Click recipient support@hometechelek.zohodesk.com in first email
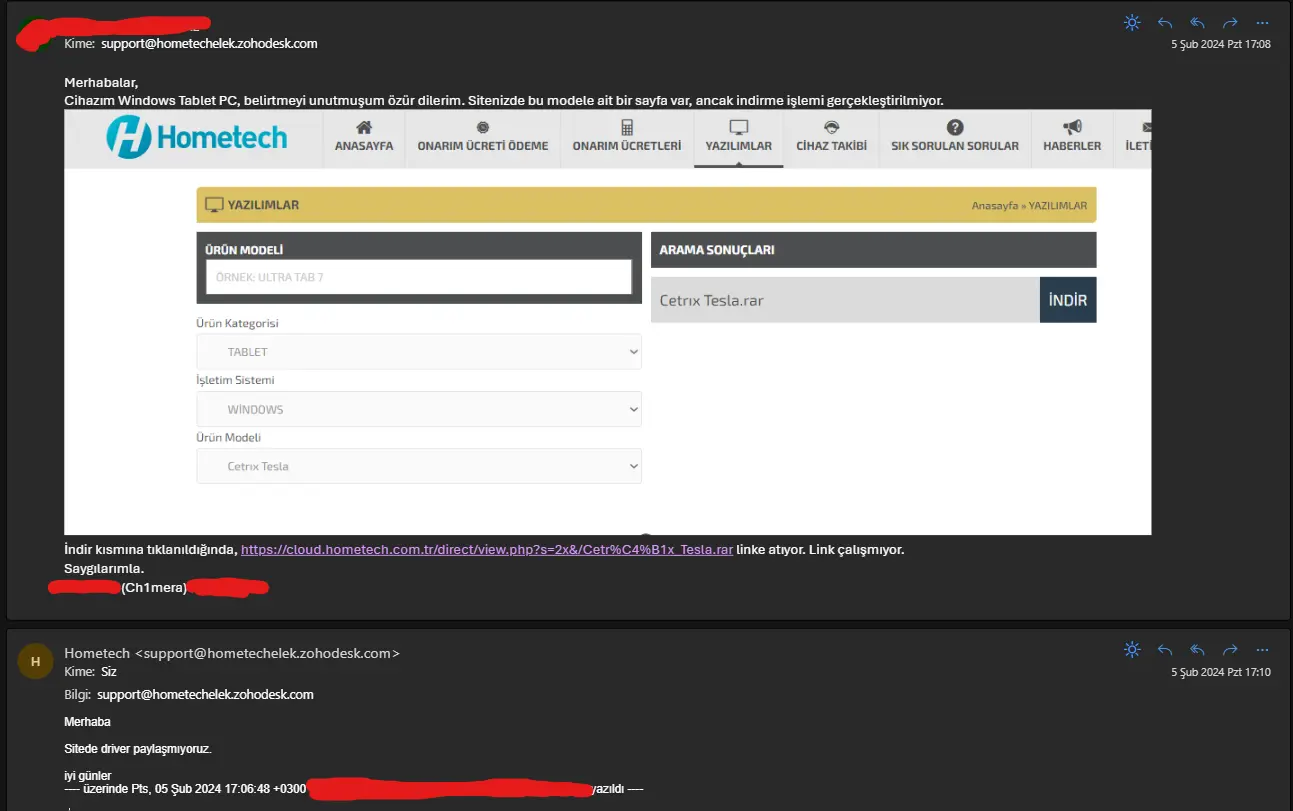This screenshot has height=811, width=1293. coord(209,44)
